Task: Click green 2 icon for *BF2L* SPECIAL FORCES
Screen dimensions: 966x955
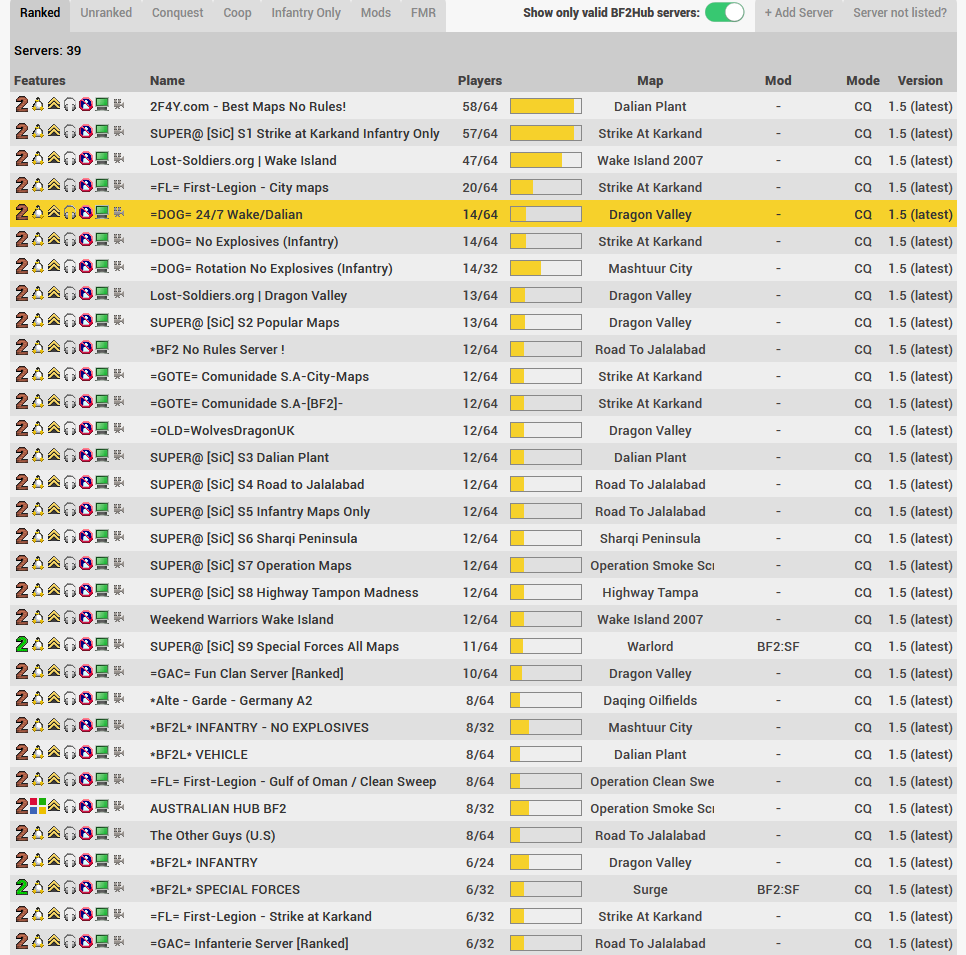Action: [22, 888]
